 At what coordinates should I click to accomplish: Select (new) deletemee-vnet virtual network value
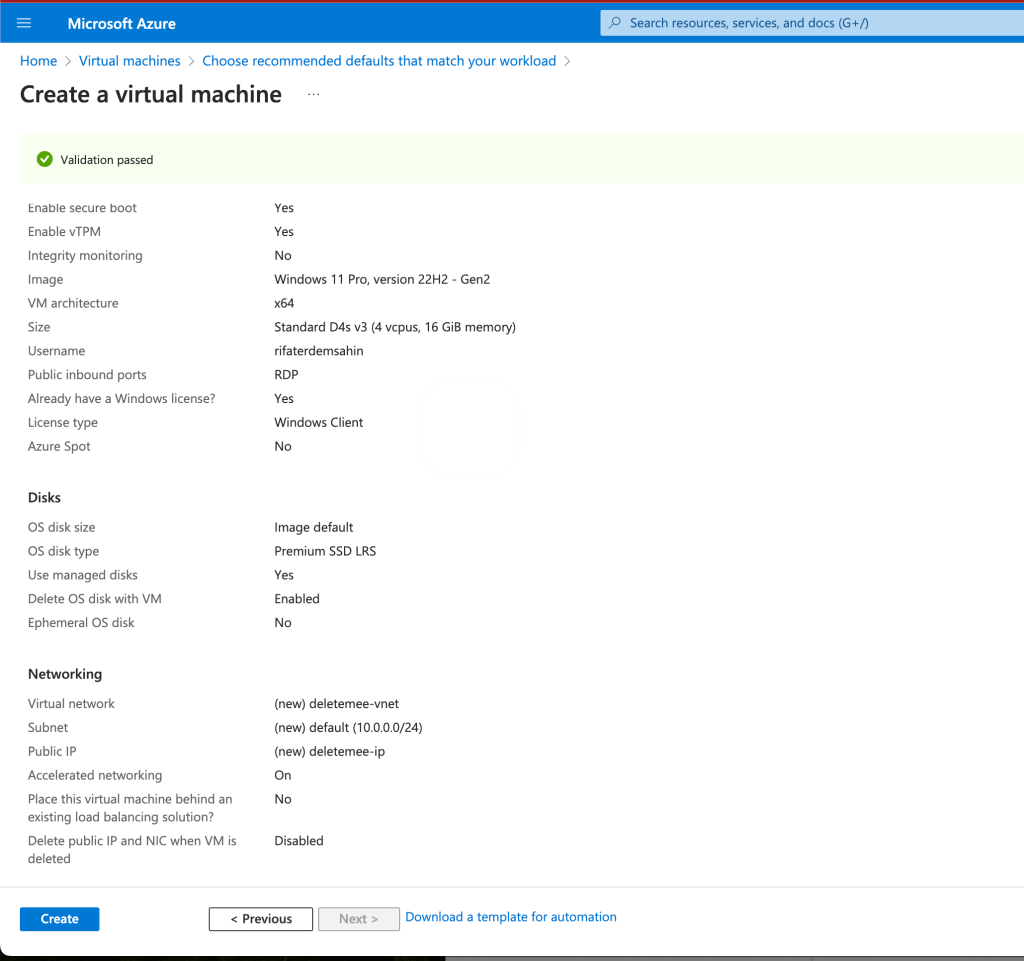[336, 704]
